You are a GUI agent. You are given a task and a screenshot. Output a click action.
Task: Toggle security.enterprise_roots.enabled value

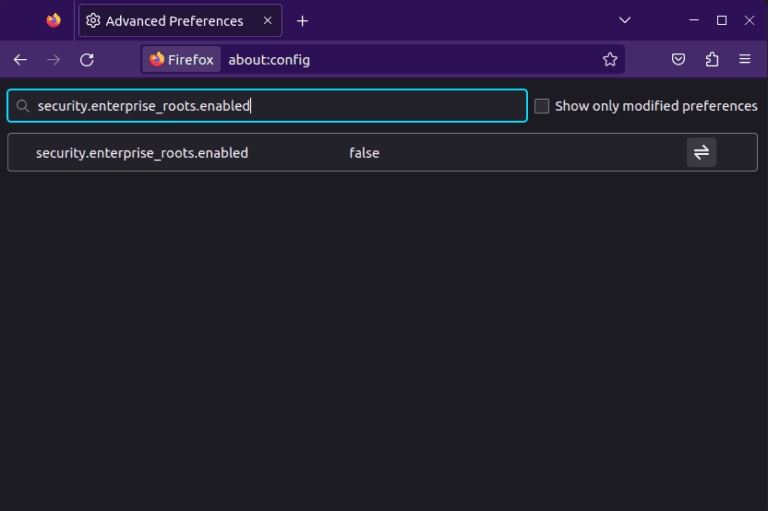[701, 152]
